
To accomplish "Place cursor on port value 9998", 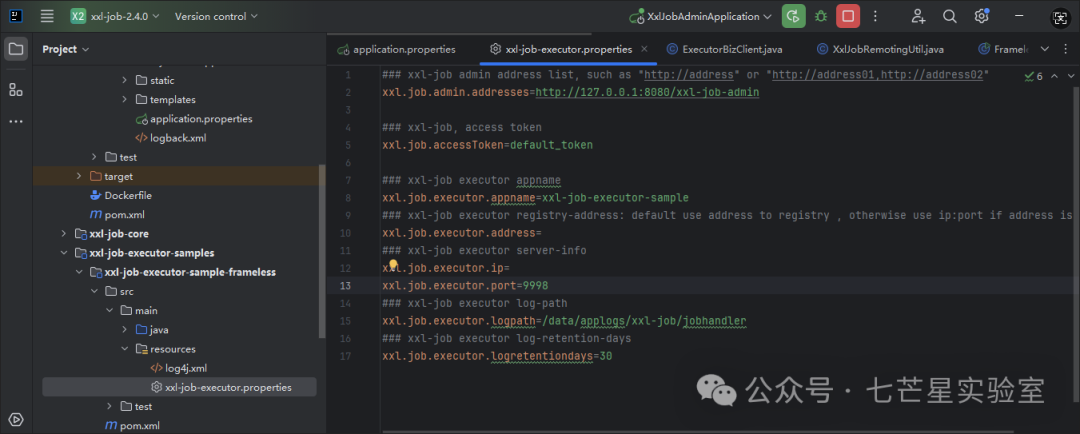I will (x=536, y=285).
